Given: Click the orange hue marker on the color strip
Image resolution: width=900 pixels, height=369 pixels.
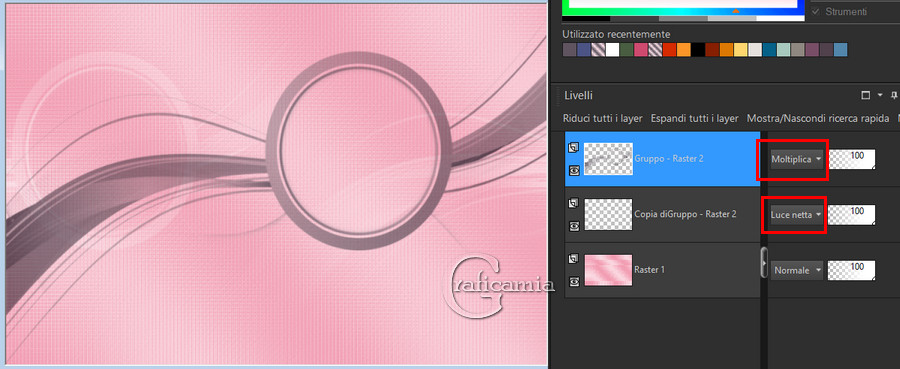Looking at the screenshot, I should pos(736,11).
